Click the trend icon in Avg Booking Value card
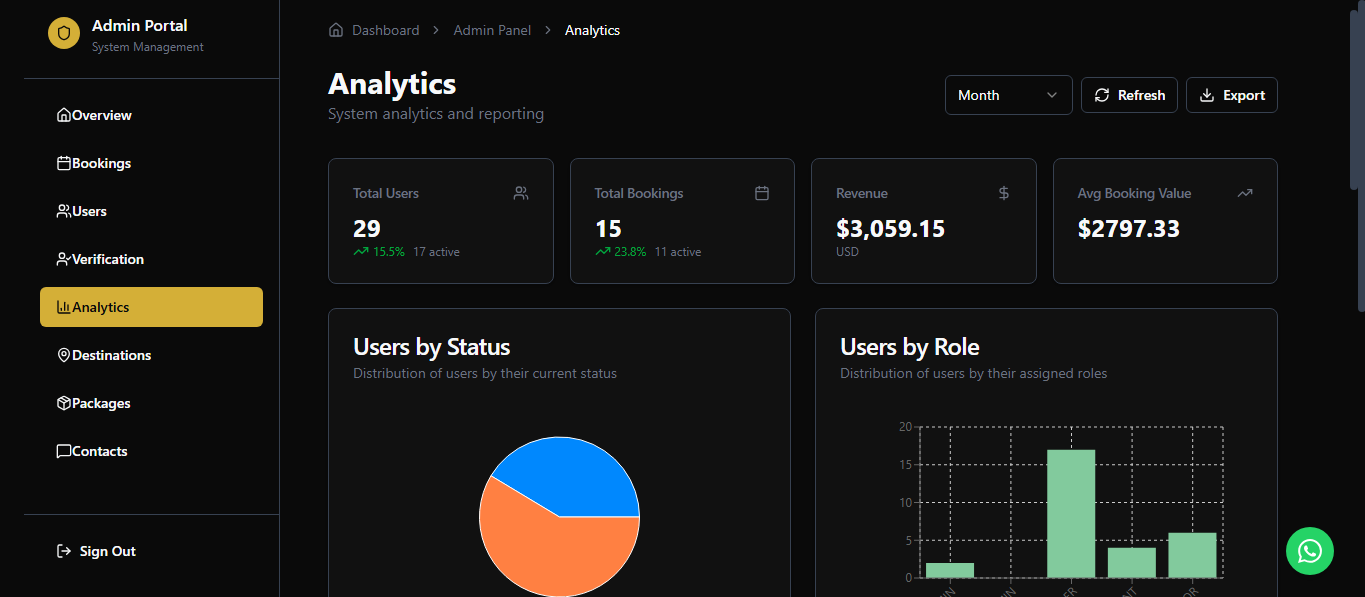Screen dimensions: 1365x597 tap(1244, 193)
